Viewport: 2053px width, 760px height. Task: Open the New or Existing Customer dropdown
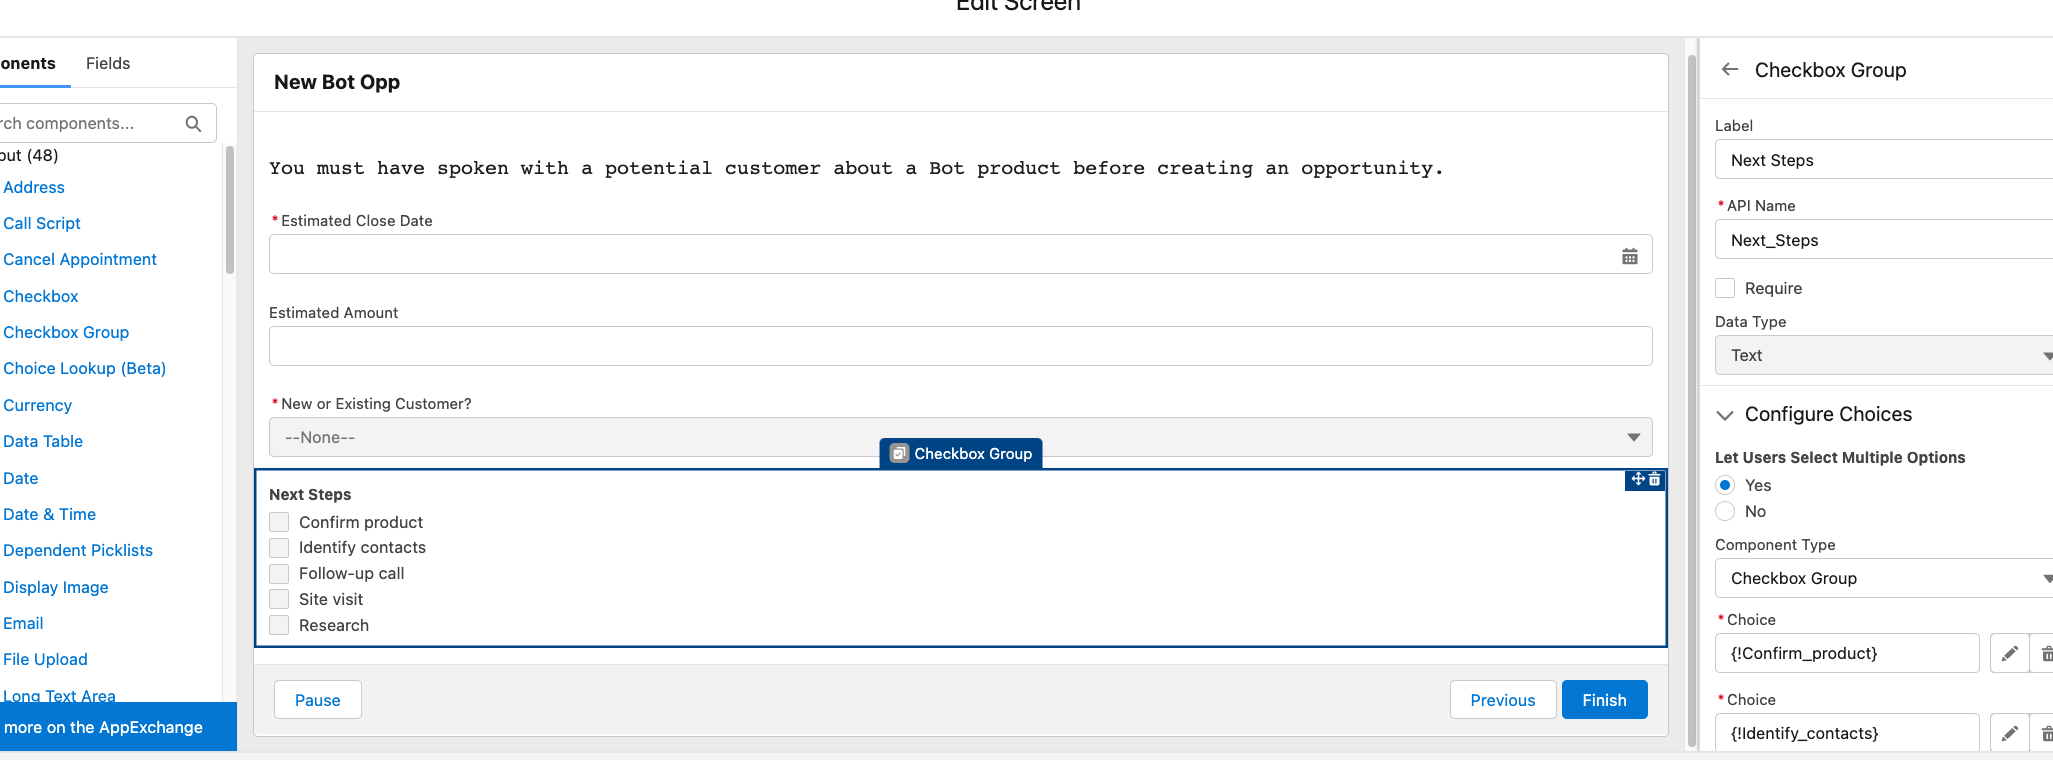[960, 437]
